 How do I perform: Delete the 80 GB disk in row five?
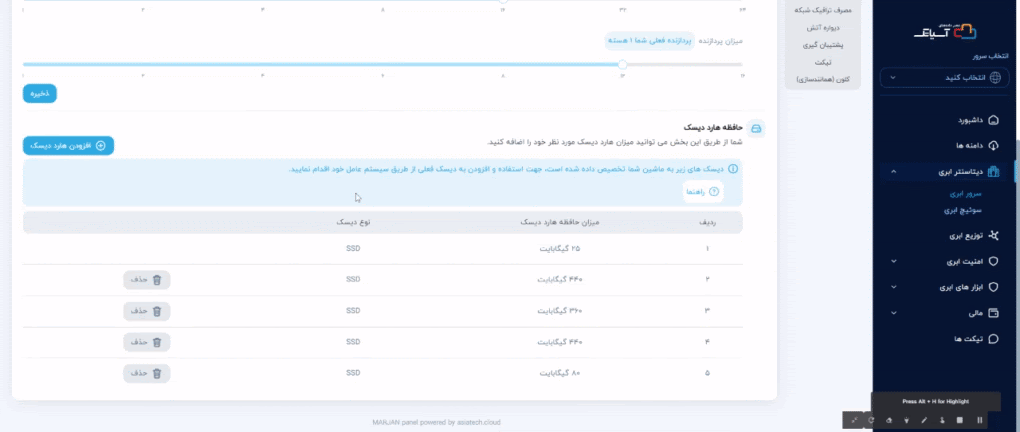click(147, 373)
